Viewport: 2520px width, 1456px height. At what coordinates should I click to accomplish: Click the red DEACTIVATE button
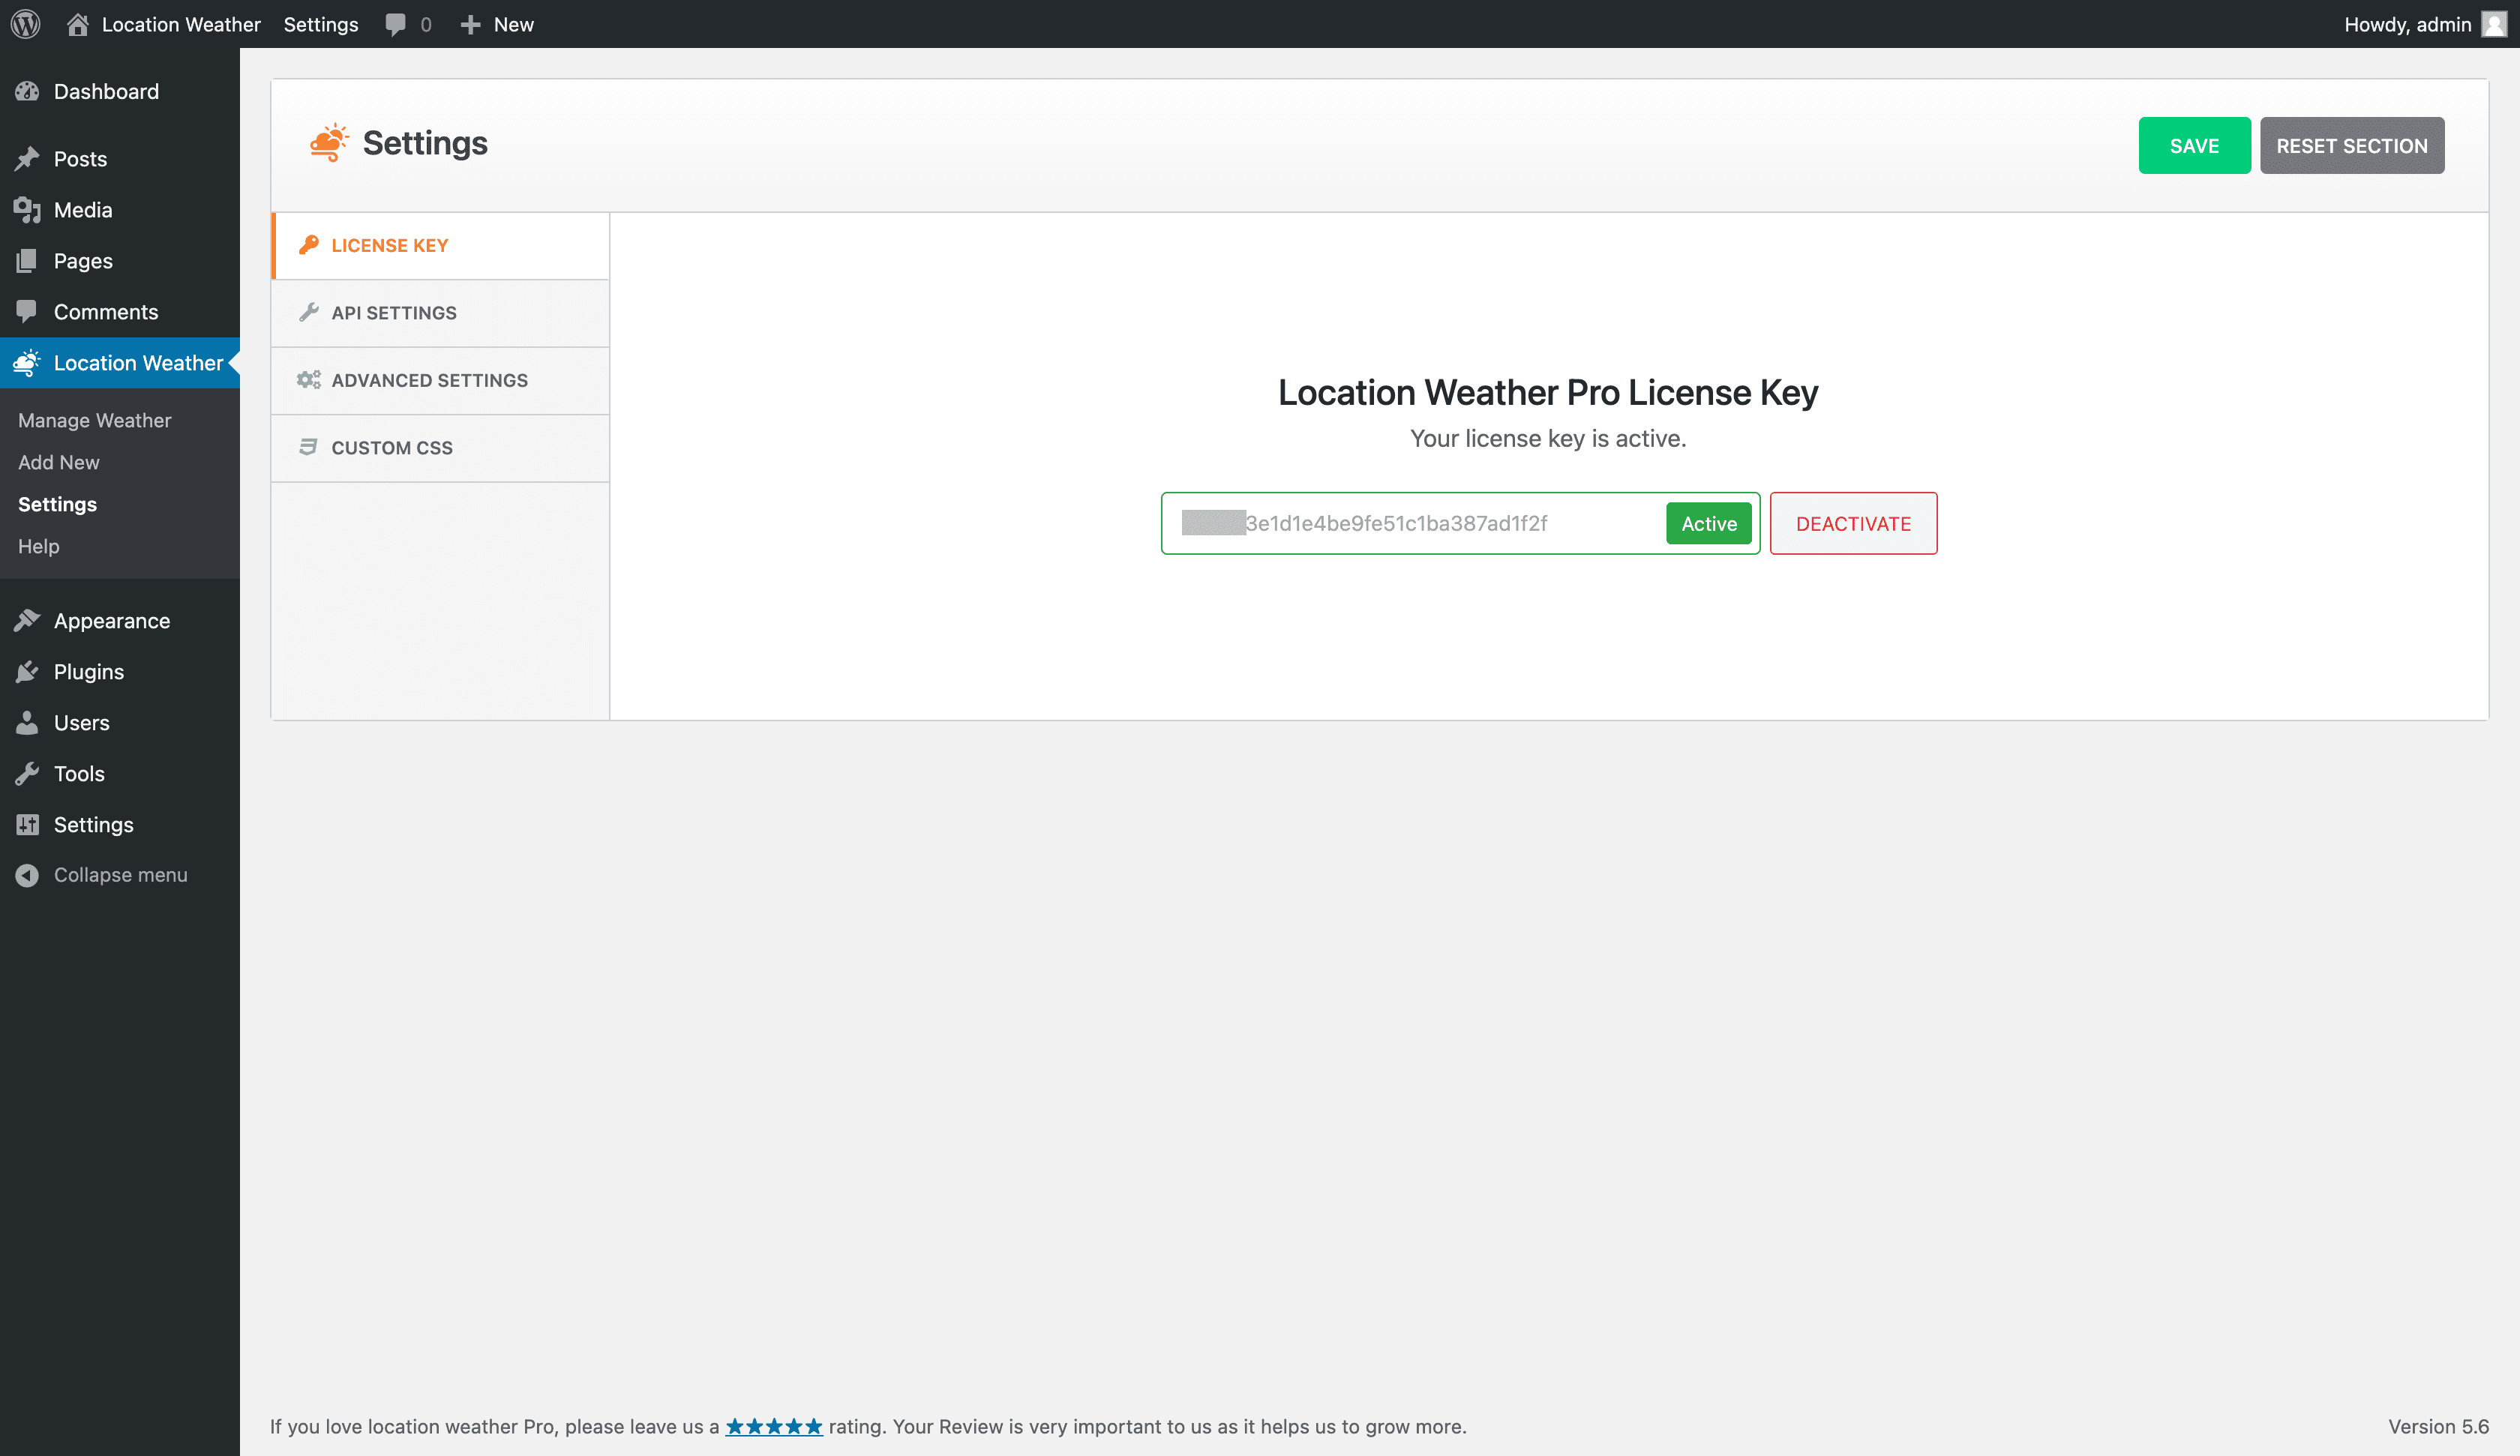(x=1853, y=523)
